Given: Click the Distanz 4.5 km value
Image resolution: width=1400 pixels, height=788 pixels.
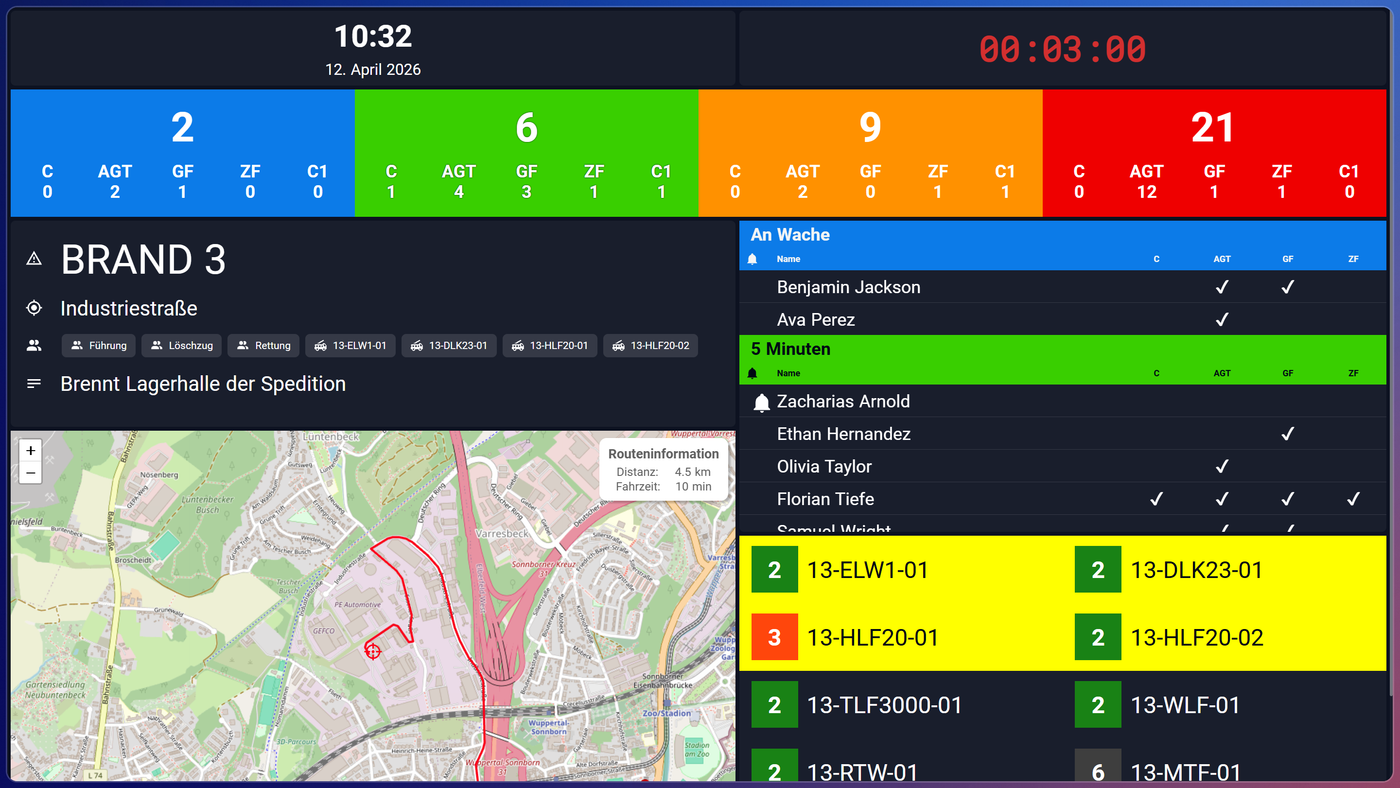Looking at the screenshot, I should tap(692, 472).
